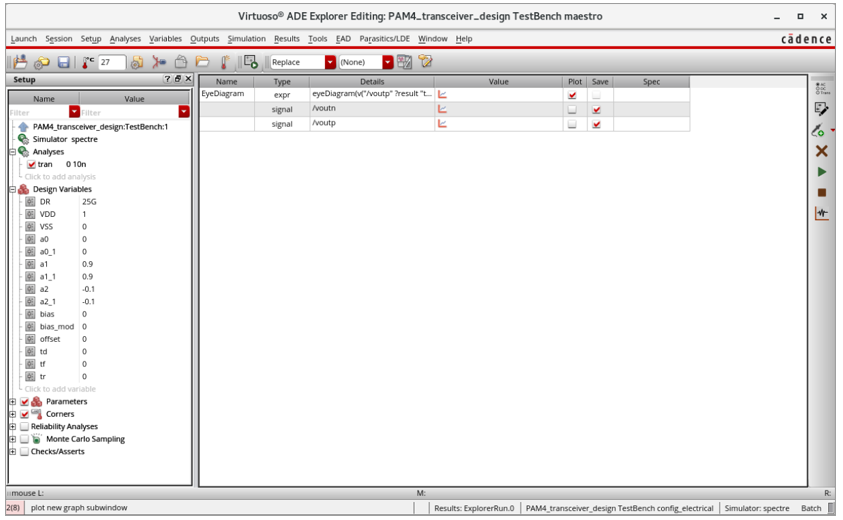Click 'Click to add variable' link
The image size is (843, 520).
pos(60,389)
